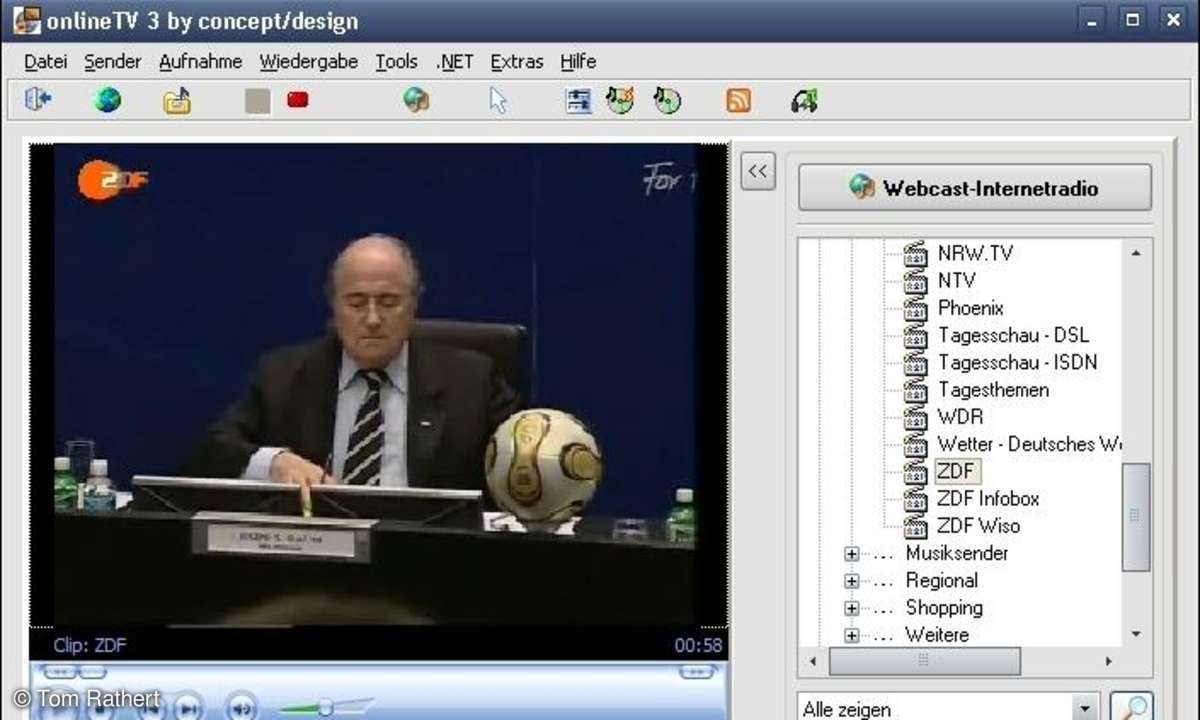Start recording with the red record button
The height and width of the screenshot is (720, 1200).
pyautogui.click(x=298, y=100)
